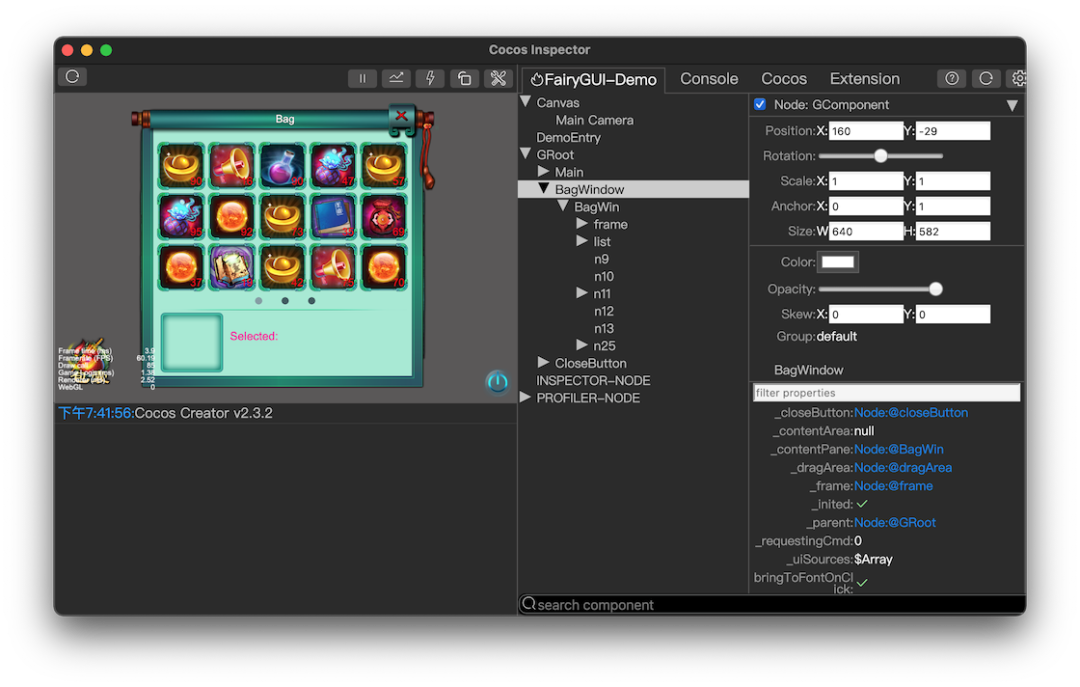Image resolution: width=1080 pixels, height=687 pixels.
Task: Open the Node:@frame link
Action: pyautogui.click(x=893, y=486)
